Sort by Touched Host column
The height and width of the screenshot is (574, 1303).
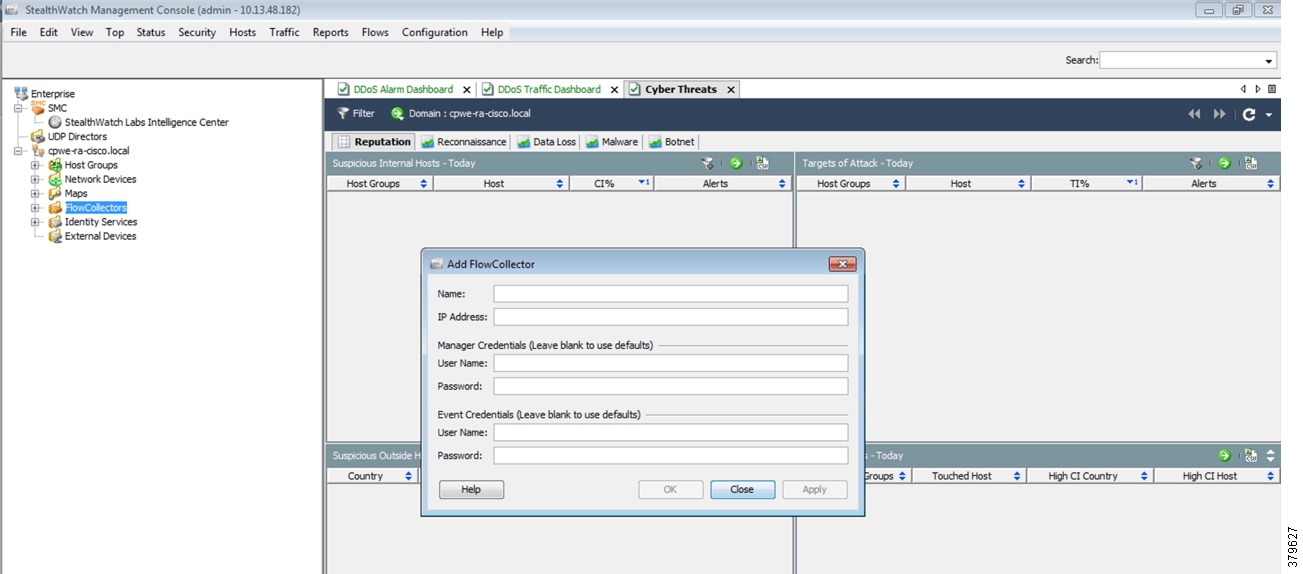(x=969, y=476)
